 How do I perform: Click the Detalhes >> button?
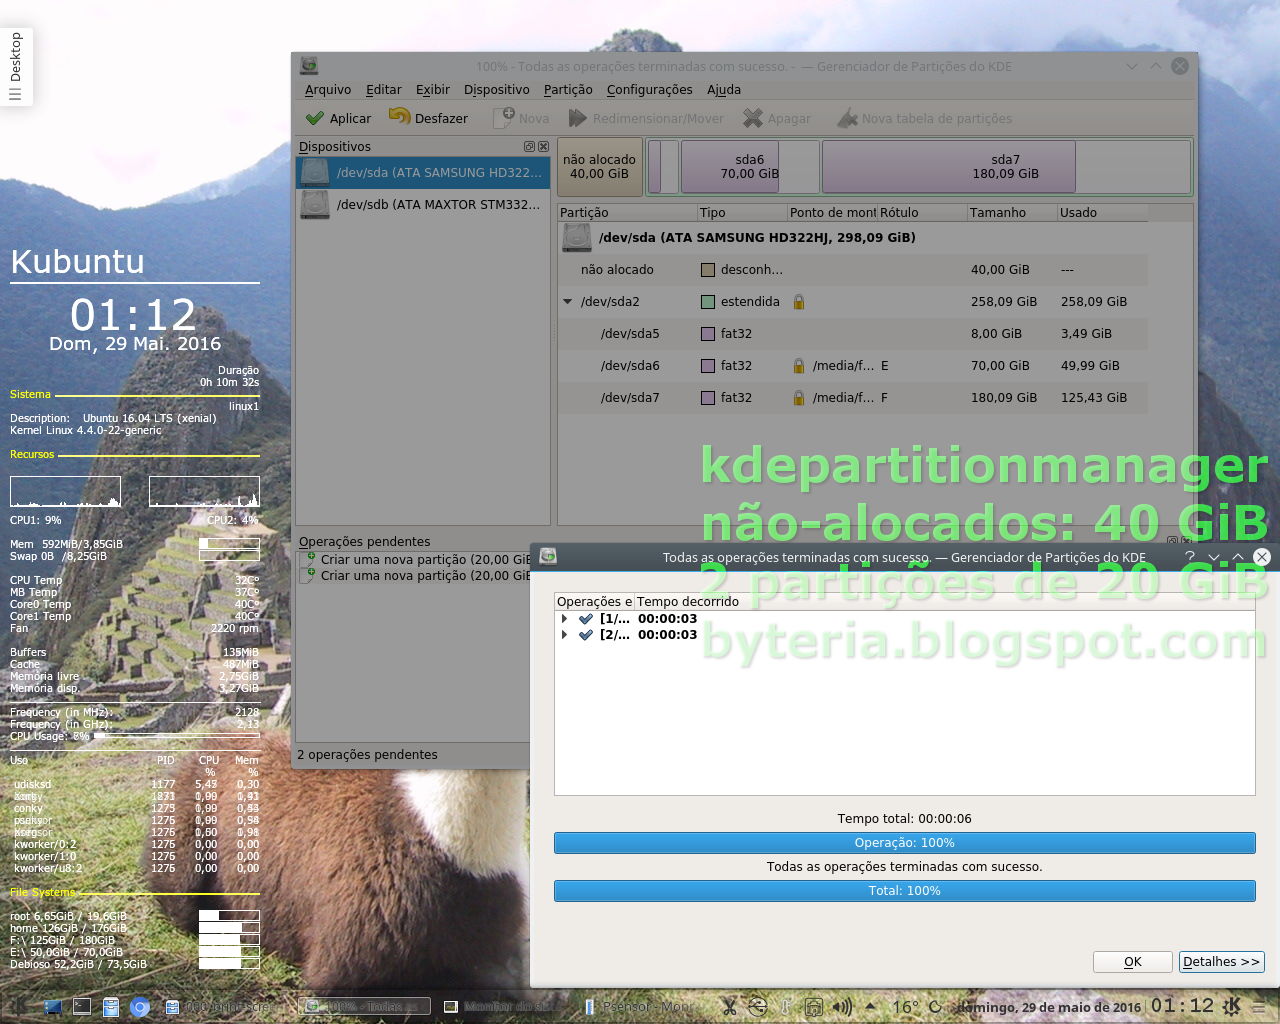click(x=1221, y=961)
